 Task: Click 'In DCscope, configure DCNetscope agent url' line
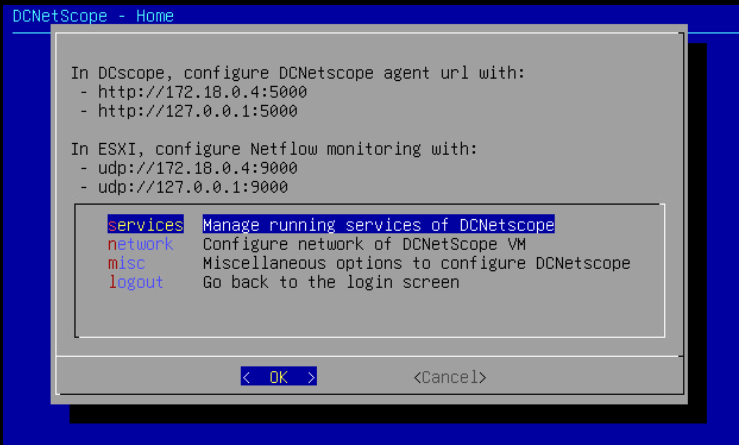tap(298, 73)
